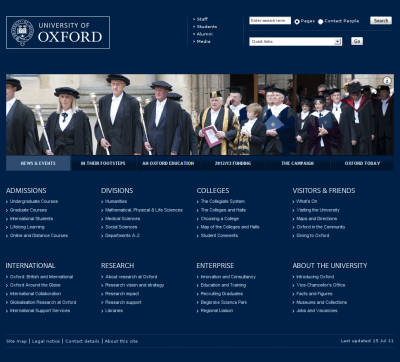Click the Go button

(x=357, y=41)
